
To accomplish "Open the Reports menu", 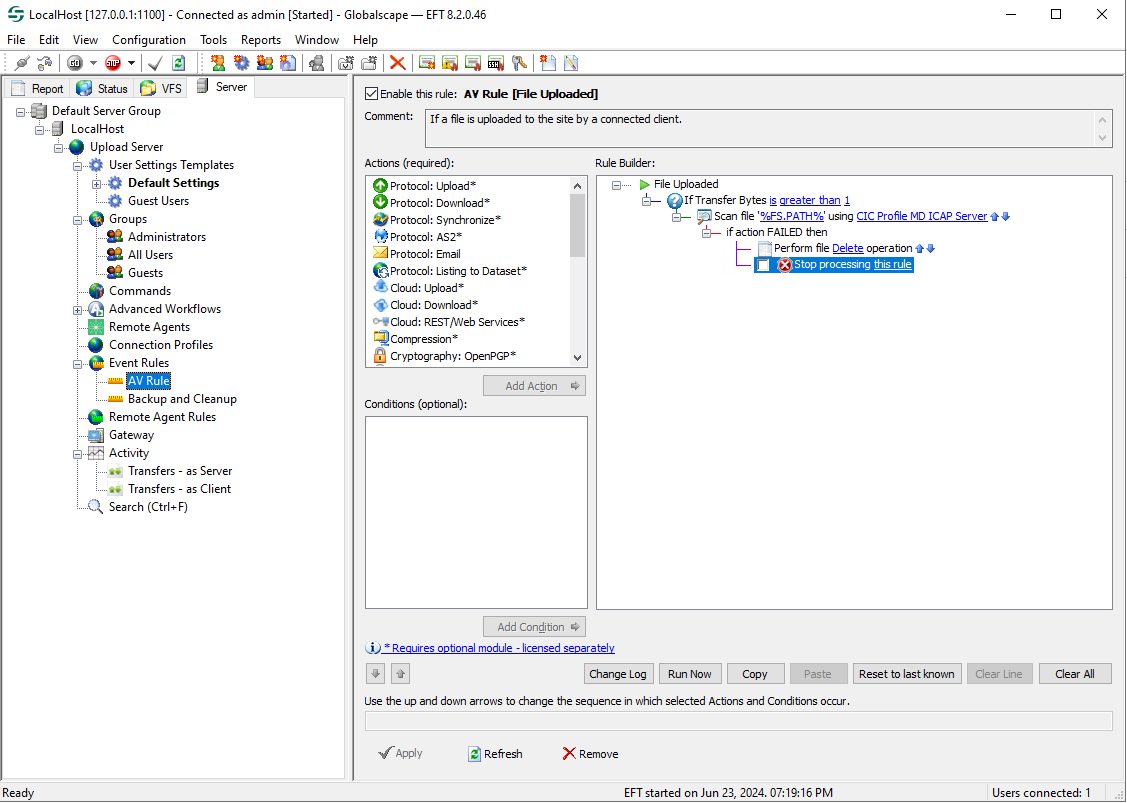I will click(x=260, y=40).
